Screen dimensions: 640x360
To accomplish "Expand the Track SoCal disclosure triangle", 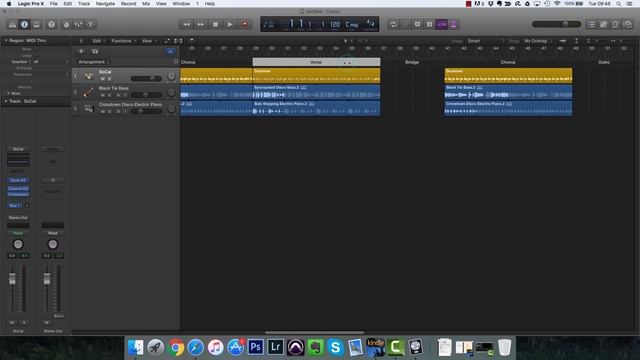I will 6,101.
